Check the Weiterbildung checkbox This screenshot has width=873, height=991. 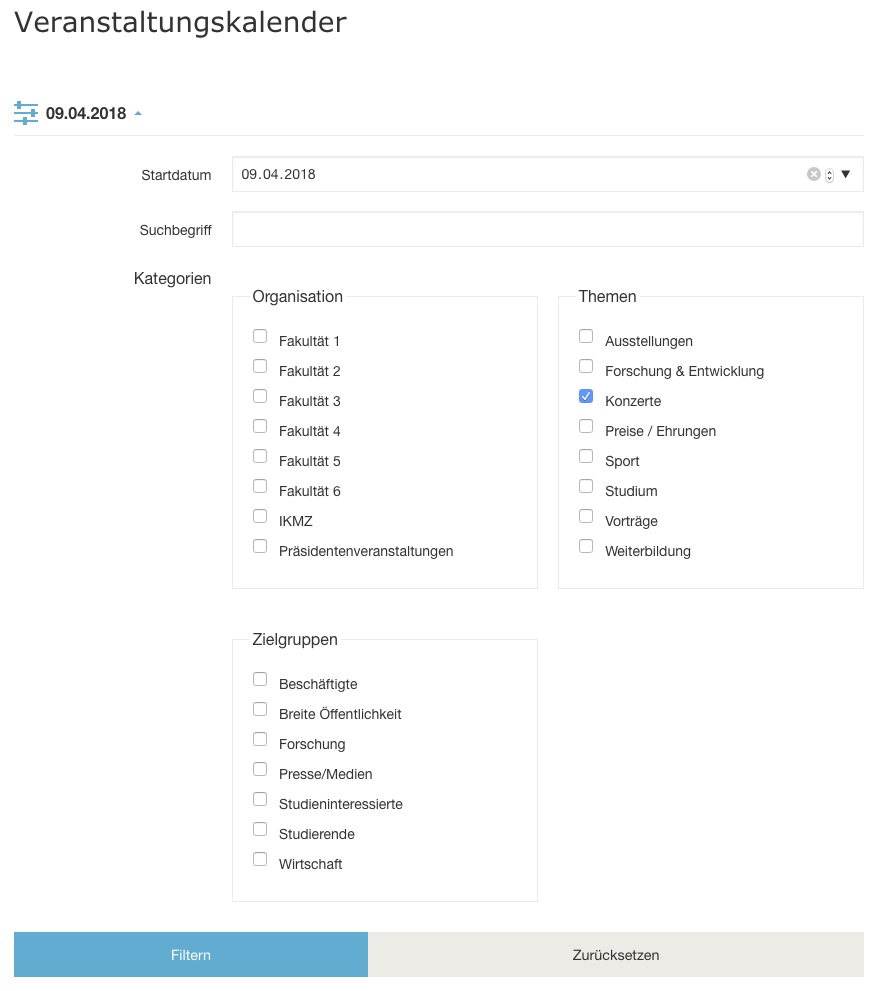coord(586,546)
